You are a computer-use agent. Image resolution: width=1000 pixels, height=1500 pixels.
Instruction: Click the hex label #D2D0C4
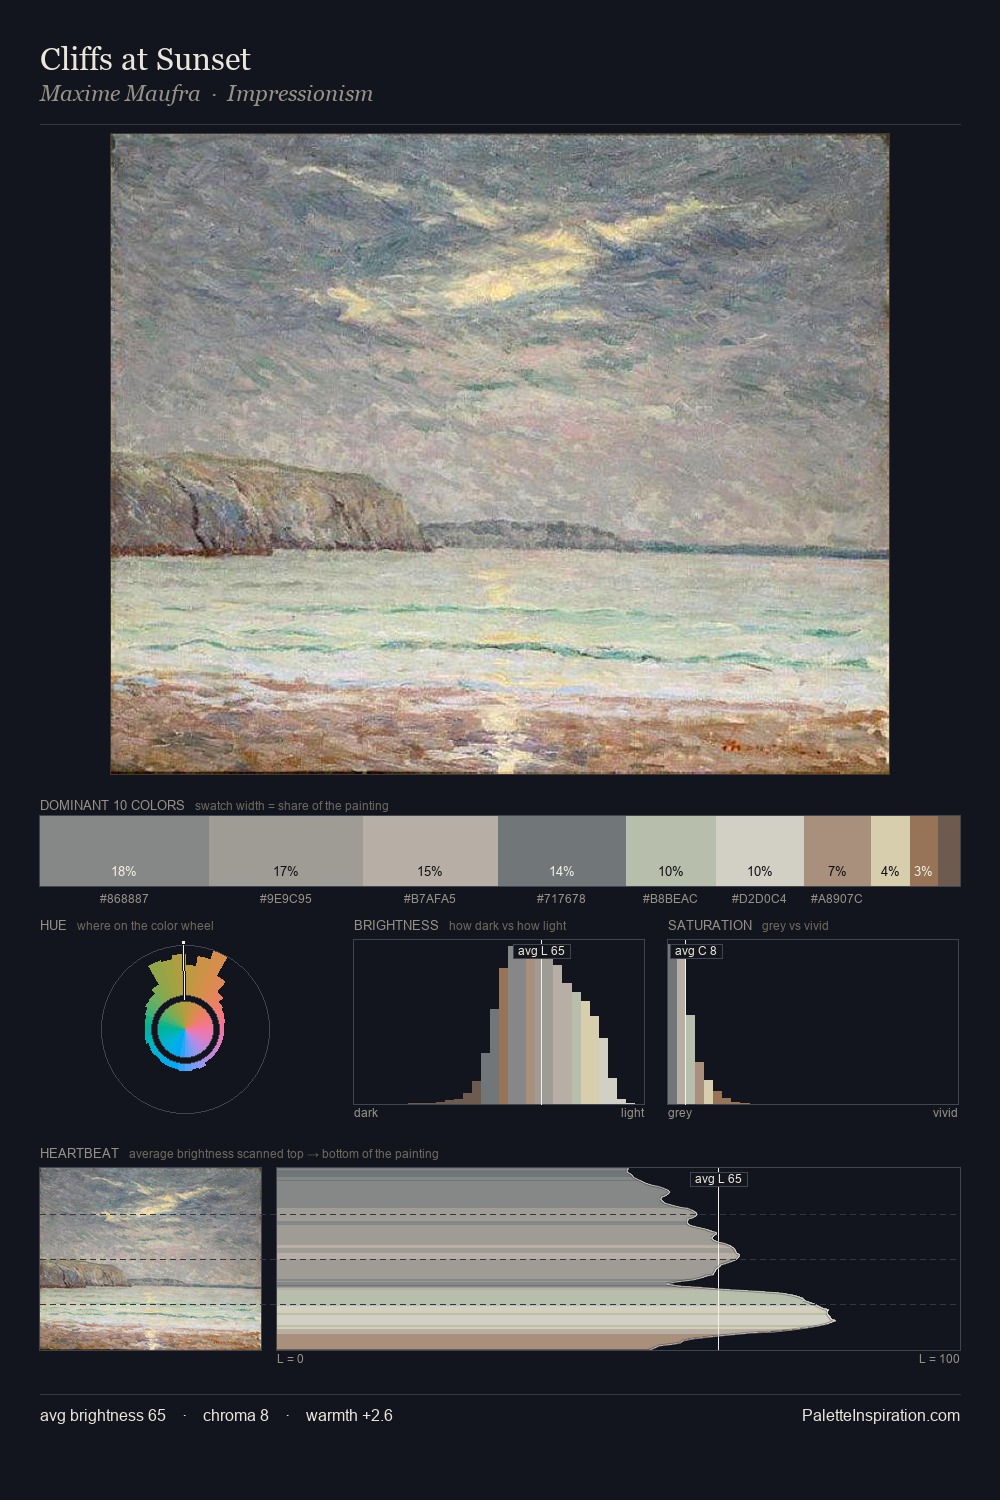(x=760, y=899)
